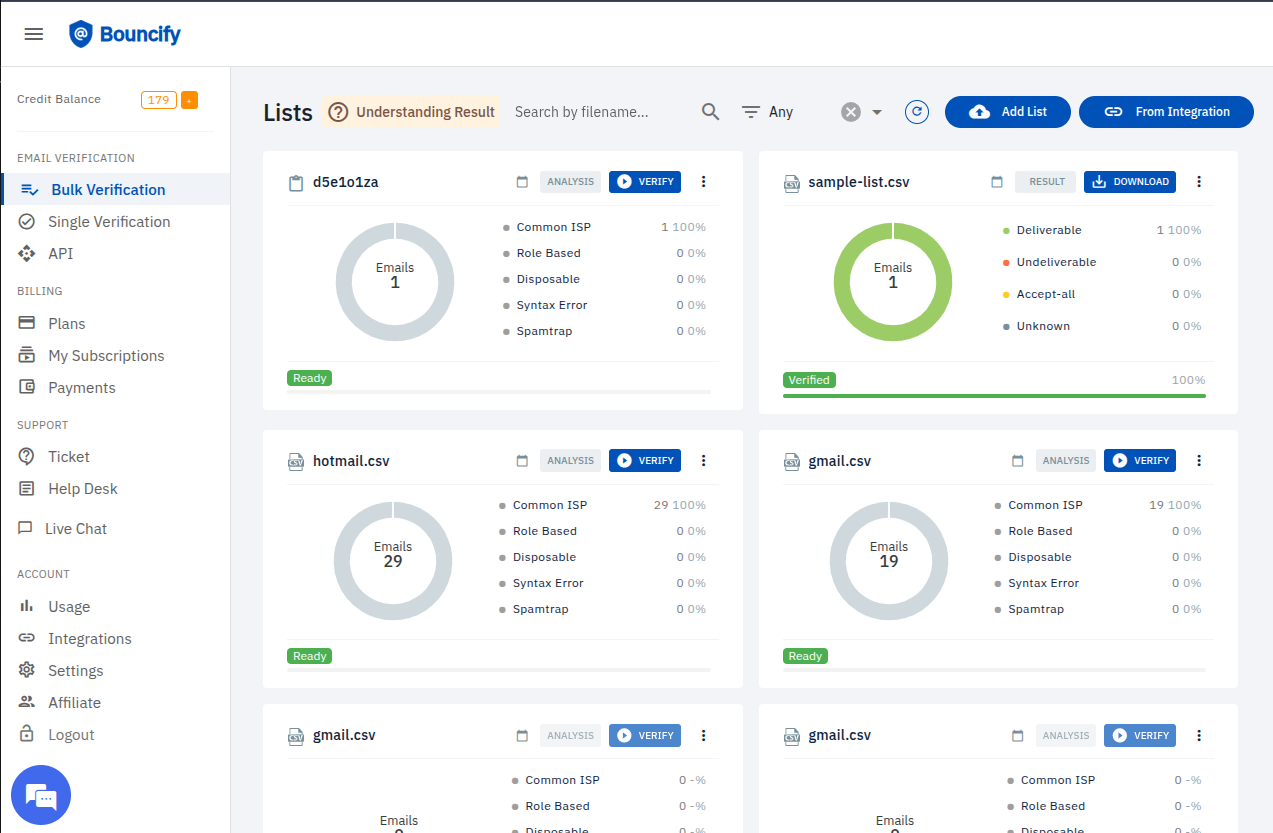Download results for sample-list.csv
This screenshot has width=1273, height=833.
pos(1129,182)
